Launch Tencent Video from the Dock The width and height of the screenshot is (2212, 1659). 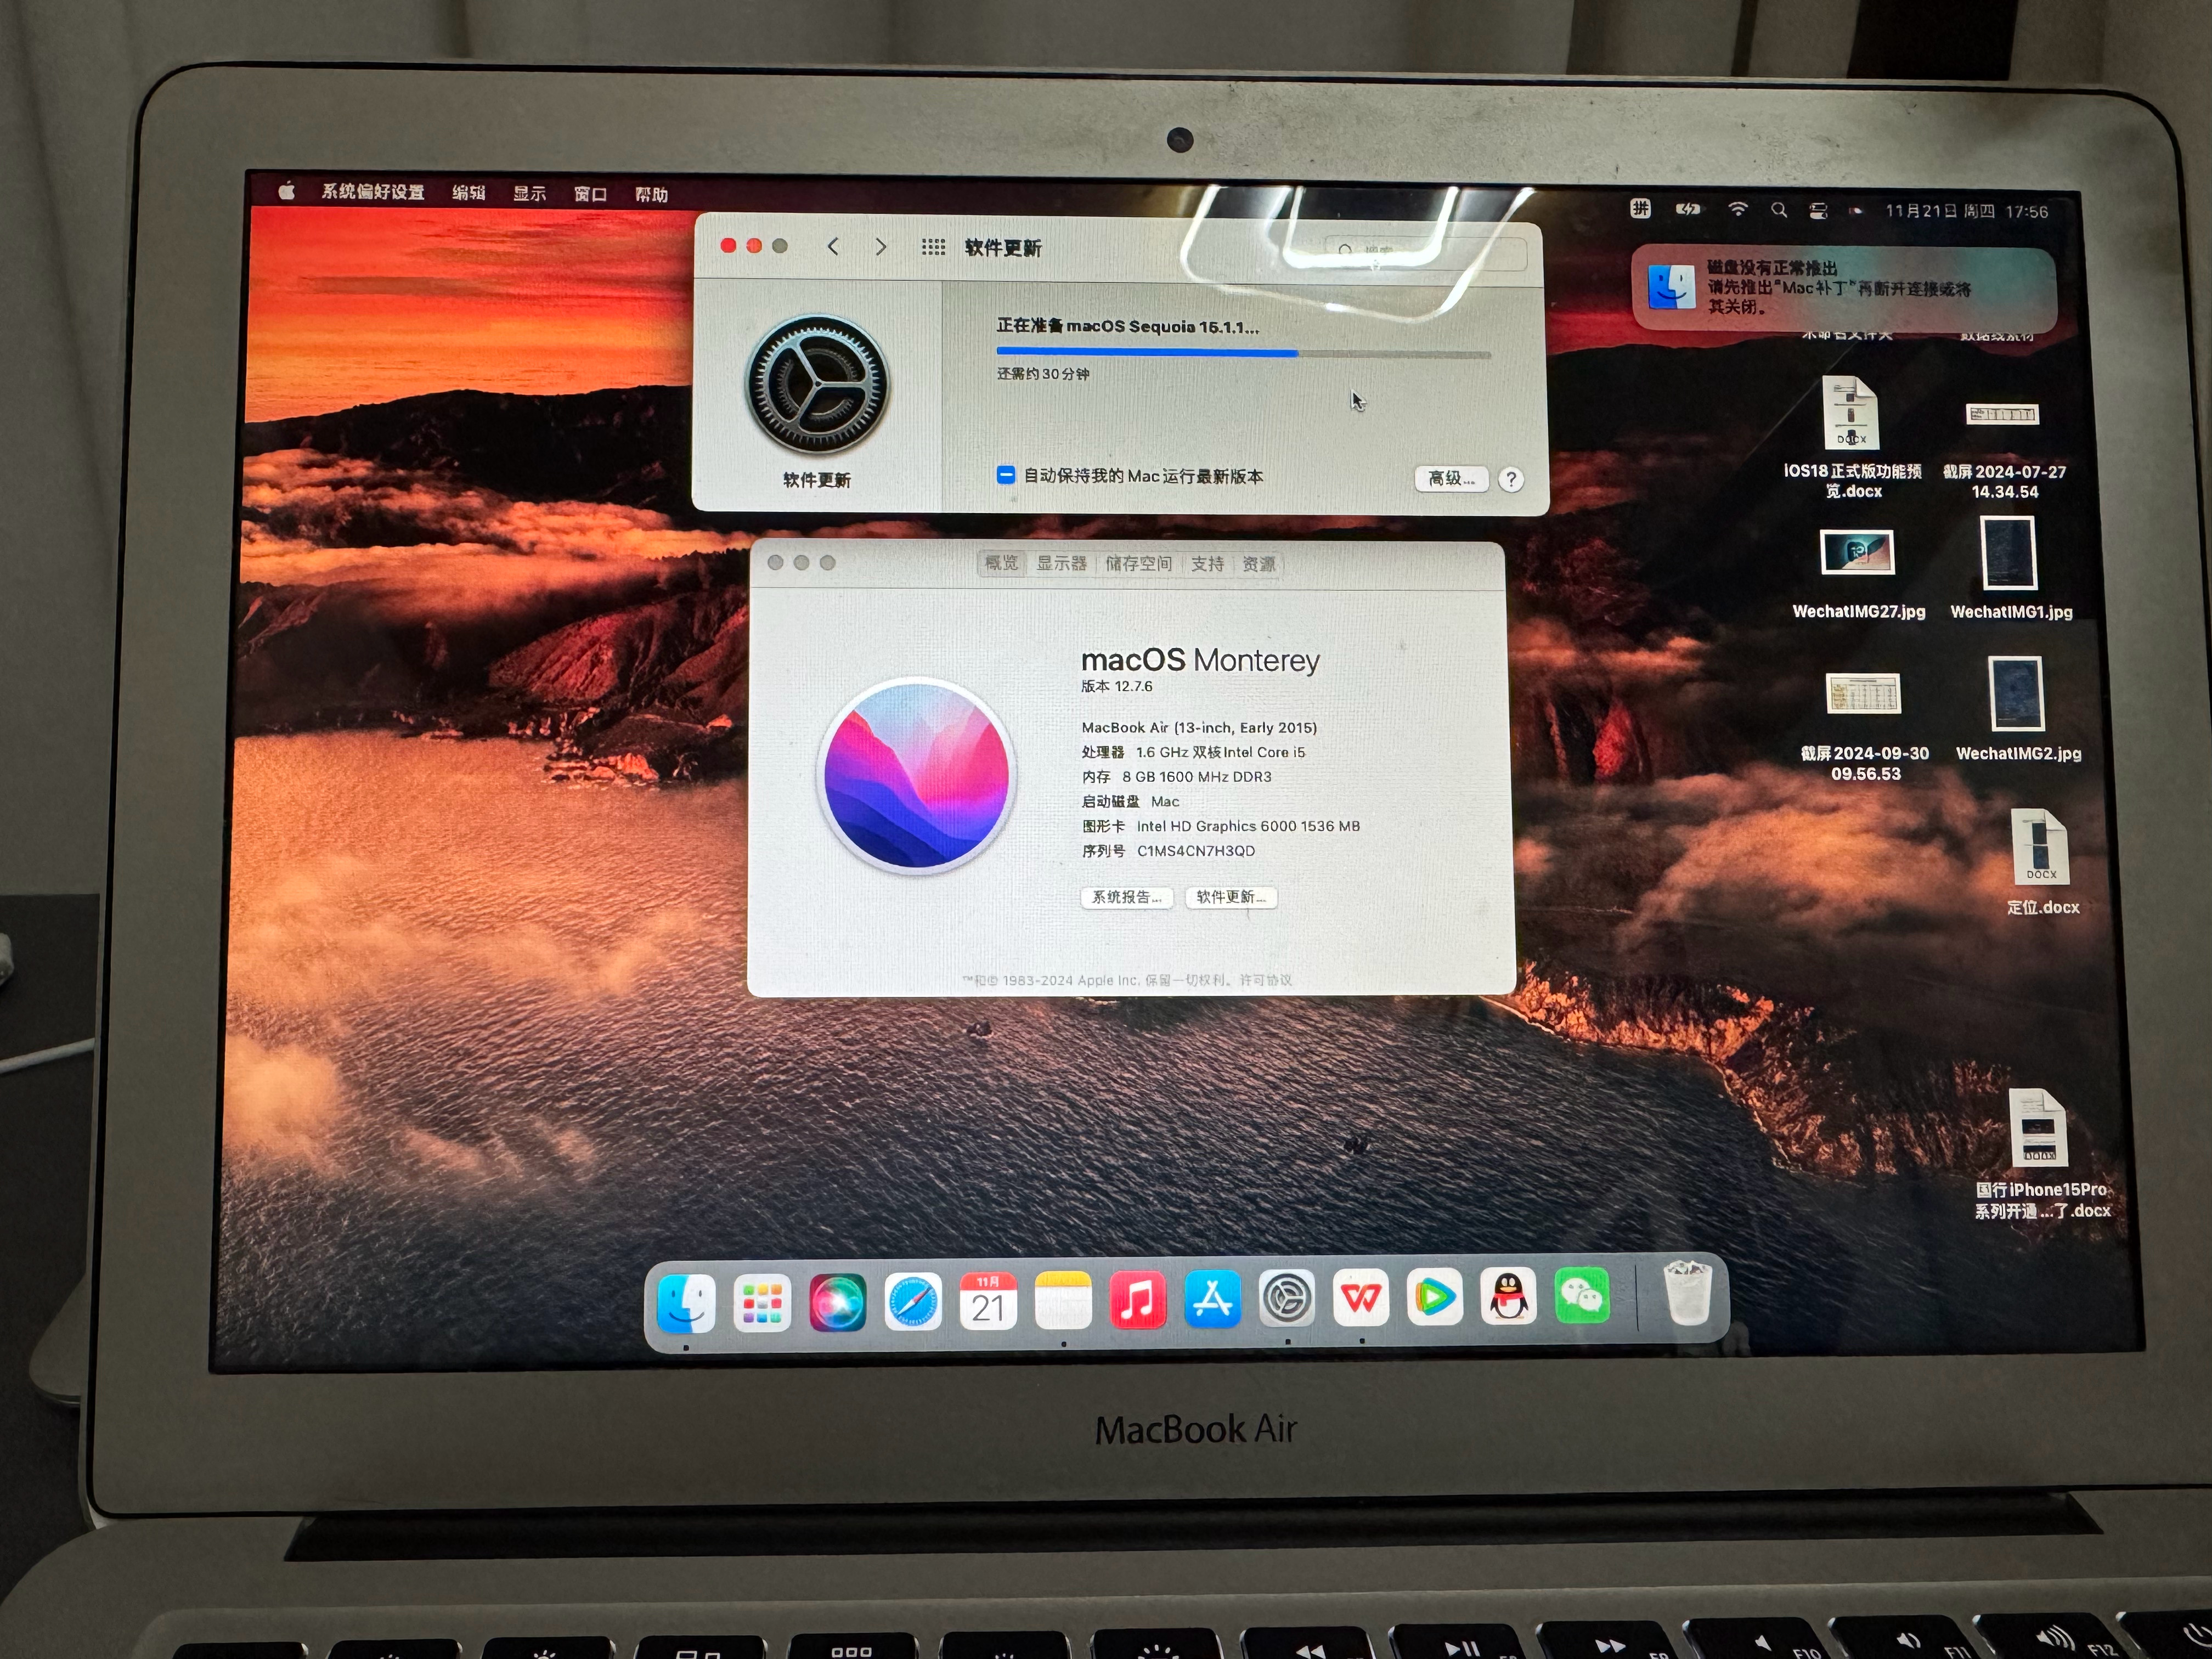1435,1297
